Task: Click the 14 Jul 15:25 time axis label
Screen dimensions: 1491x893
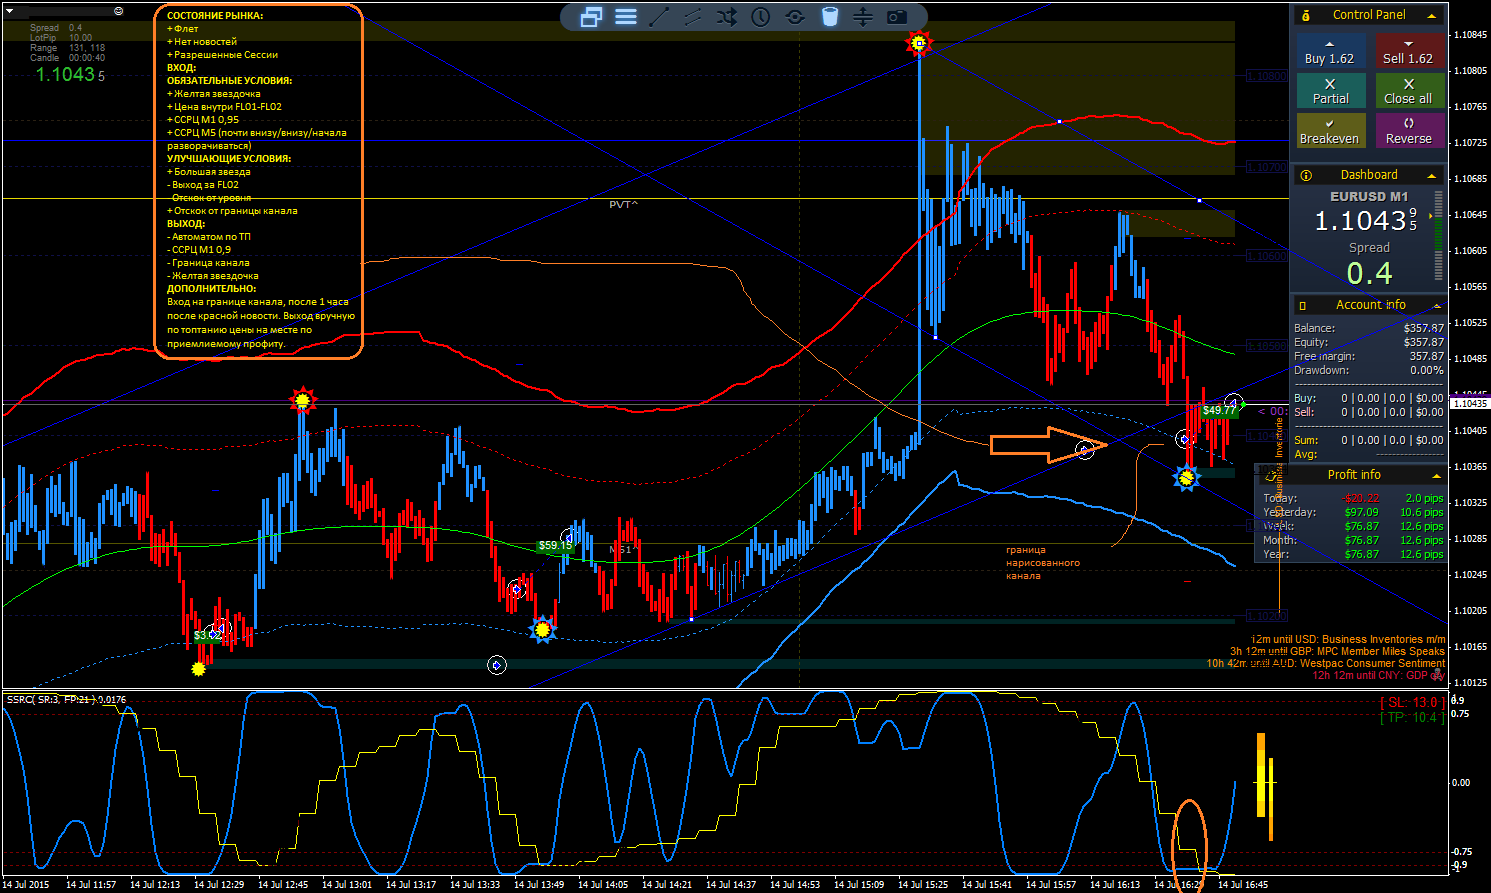Action: (x=923, y=884)
